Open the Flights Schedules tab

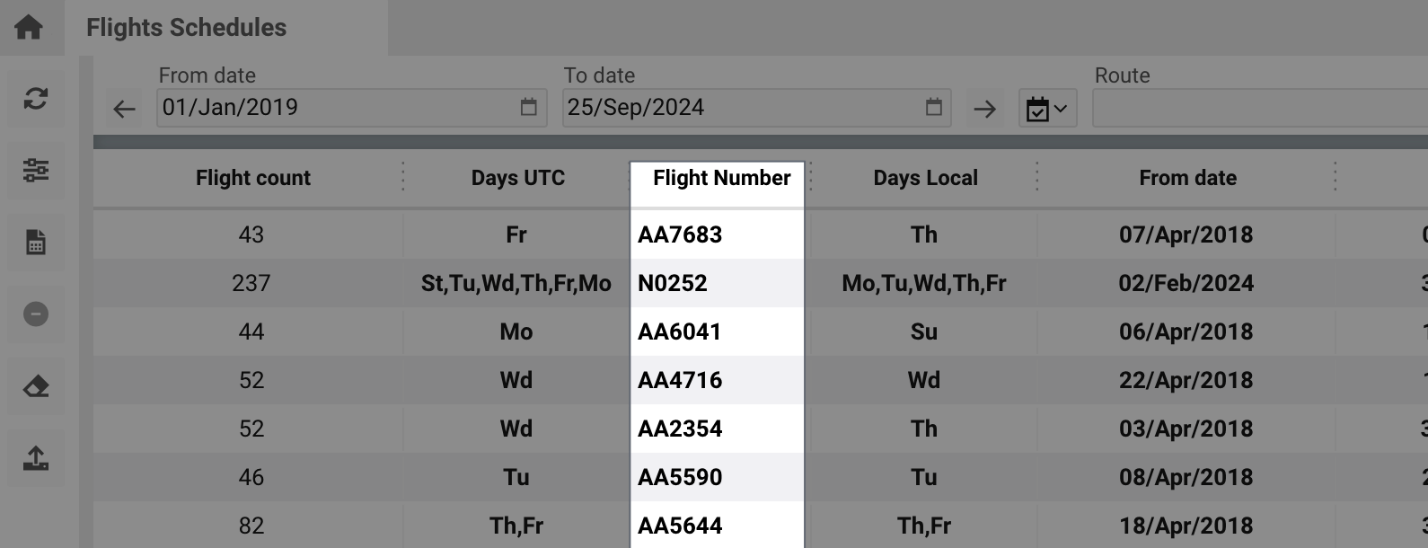(x=187, y=28)
